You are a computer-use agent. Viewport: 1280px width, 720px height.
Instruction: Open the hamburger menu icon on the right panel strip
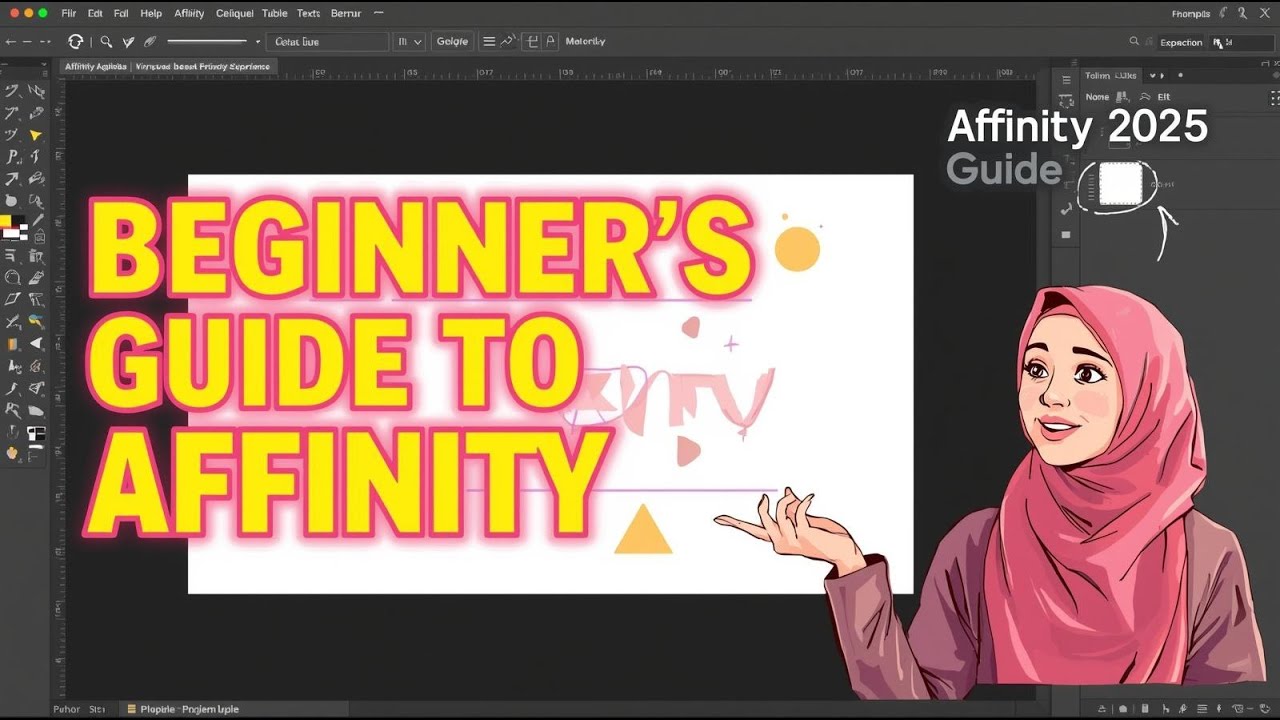coord(1066,78)
